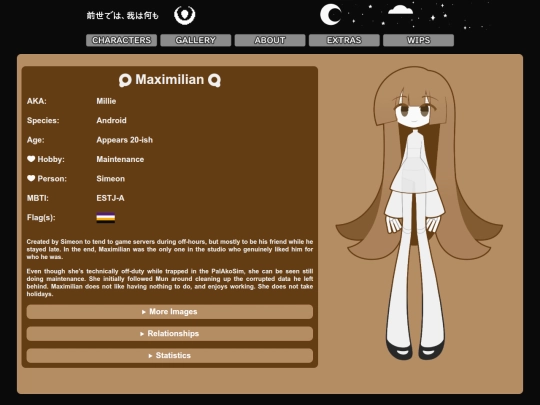Expand the Statistics section
The image size is (540, 405).
pyautogui.click(x=170, y=355)
